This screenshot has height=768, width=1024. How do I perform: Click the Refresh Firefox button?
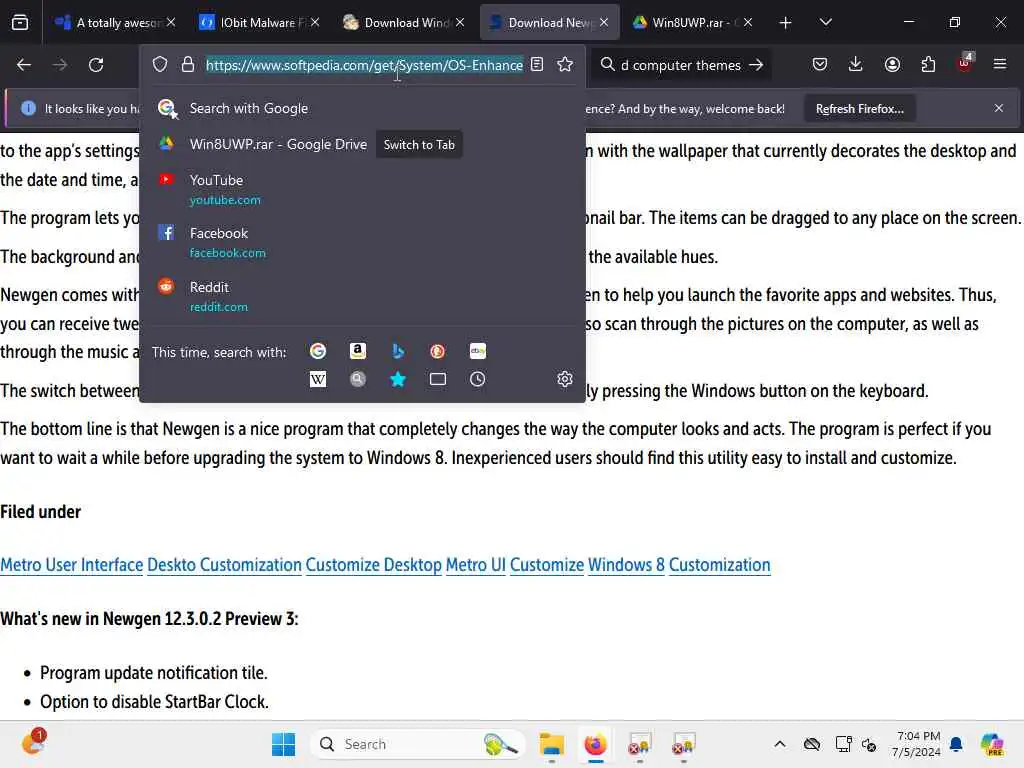(859, 109)
